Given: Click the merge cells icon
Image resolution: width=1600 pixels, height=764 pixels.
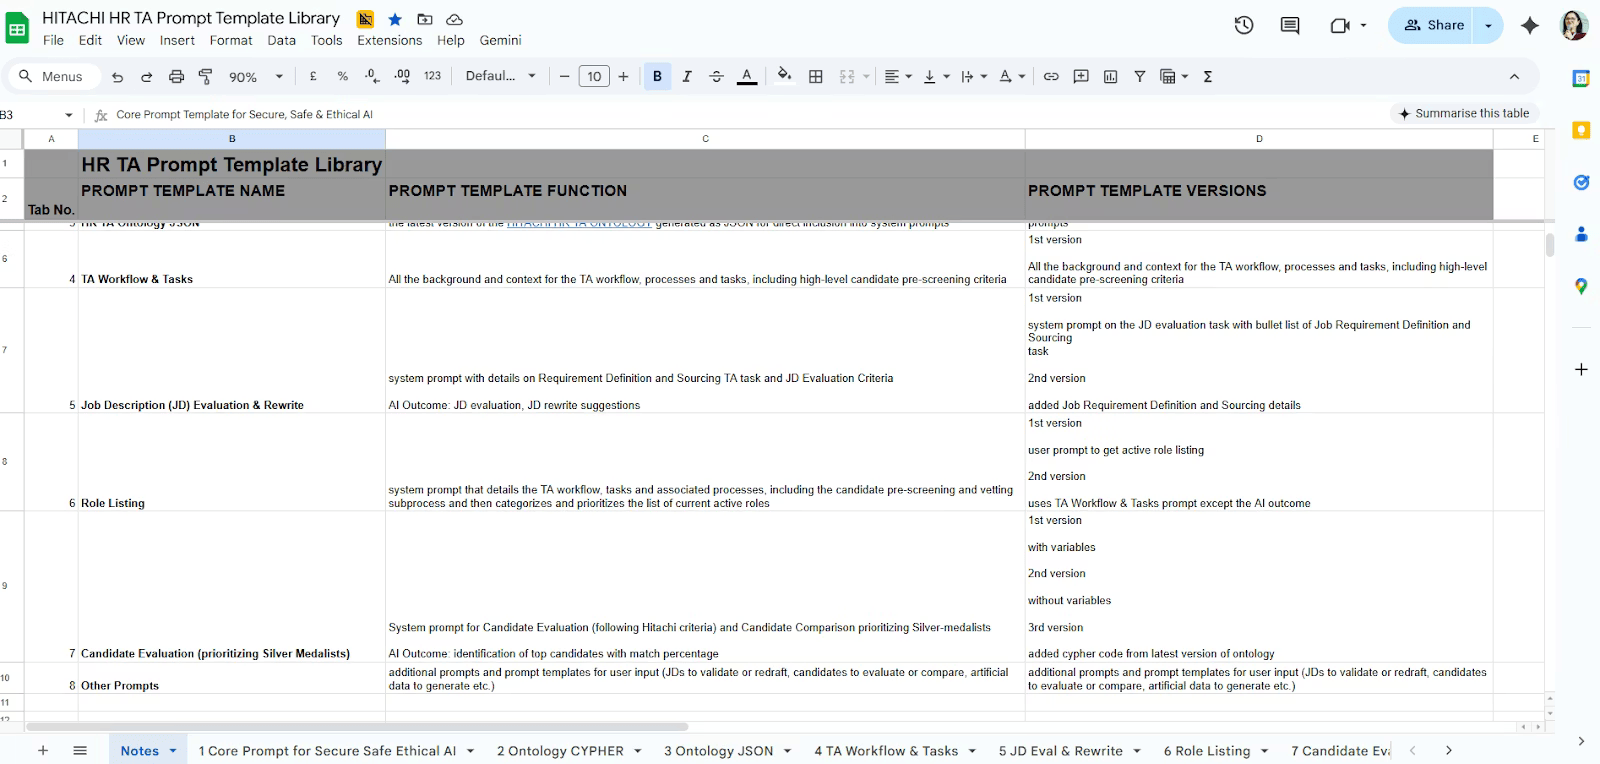Looking at the screenshot, I should tap(847, 76).
